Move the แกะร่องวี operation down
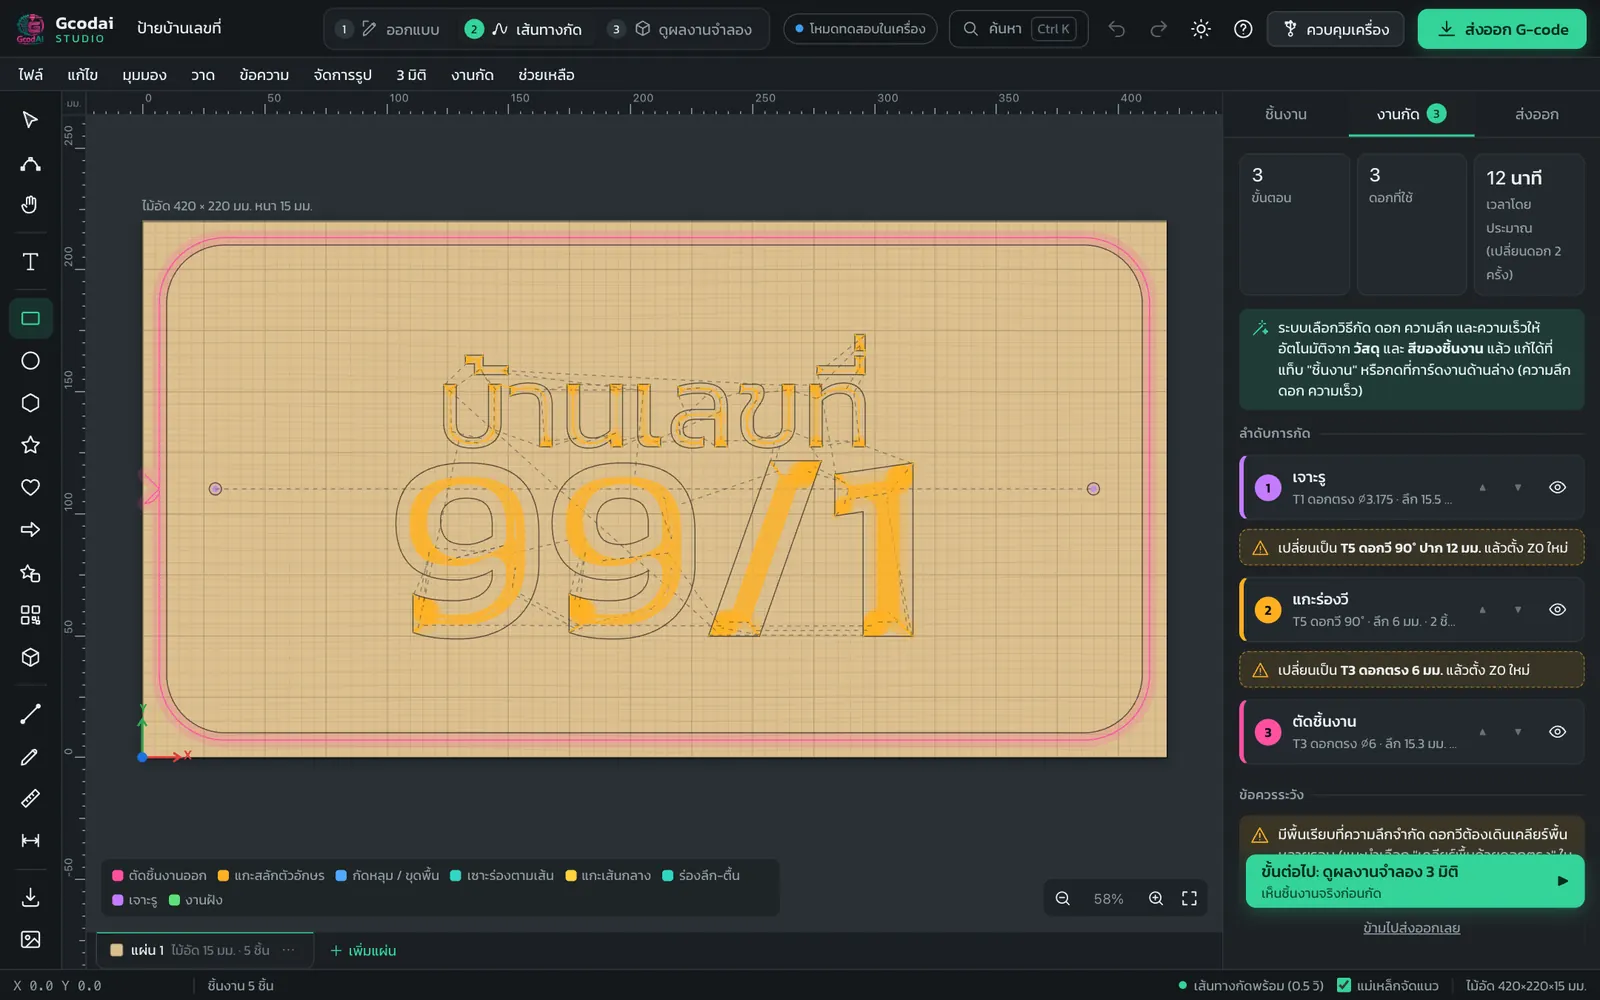1600x1000 pixels. point(1518,610)
